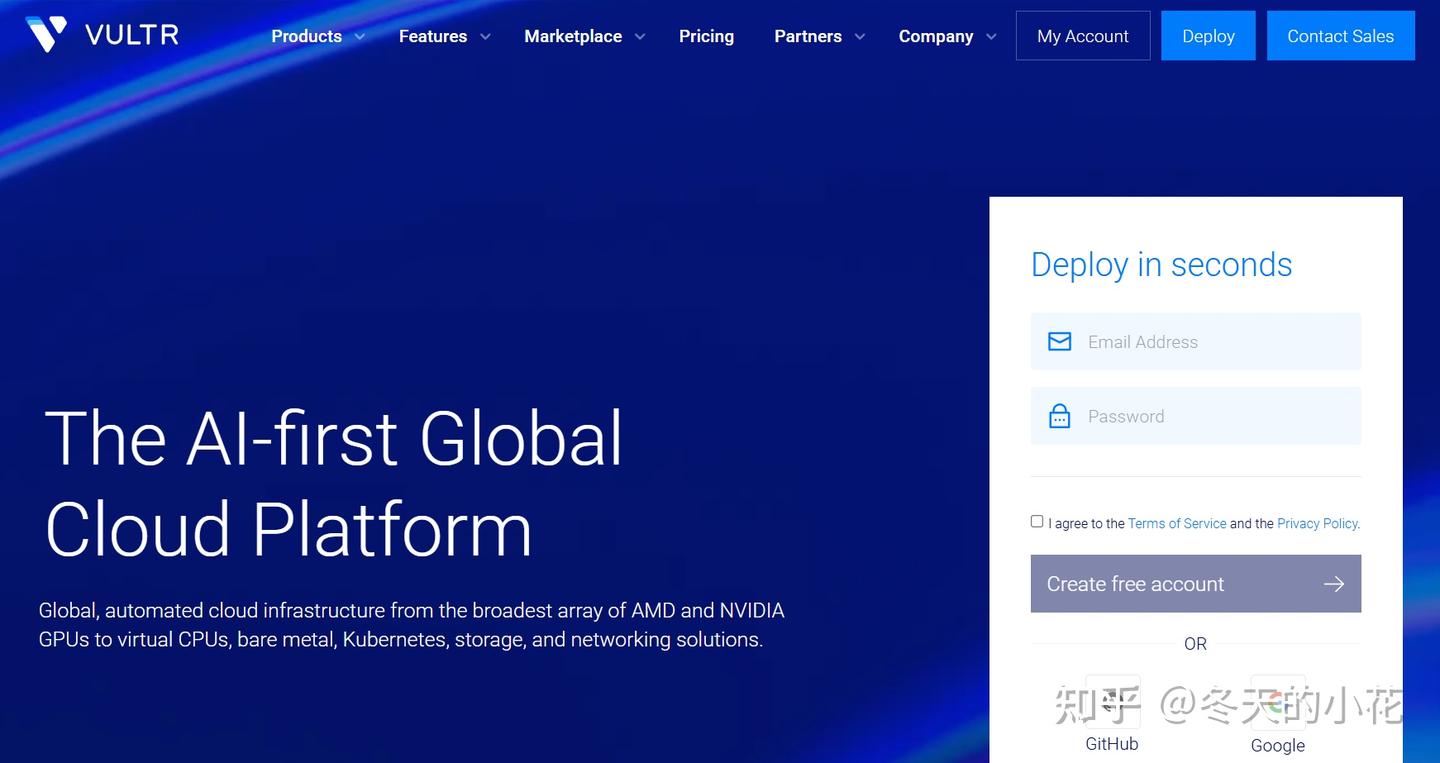The width and height of the screenshot is (1440, 763).
Task: Open the Terms of Service link
Action: 1177,523
